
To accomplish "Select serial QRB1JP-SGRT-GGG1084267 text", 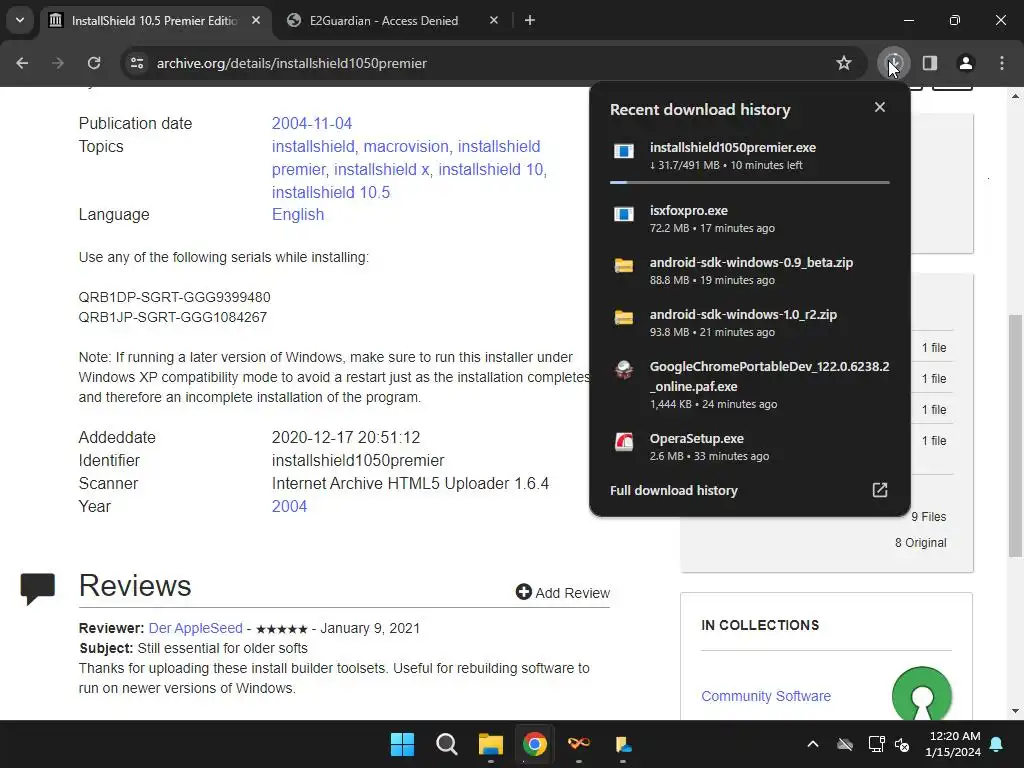I will pyautogui.click(x=172, y=317).
